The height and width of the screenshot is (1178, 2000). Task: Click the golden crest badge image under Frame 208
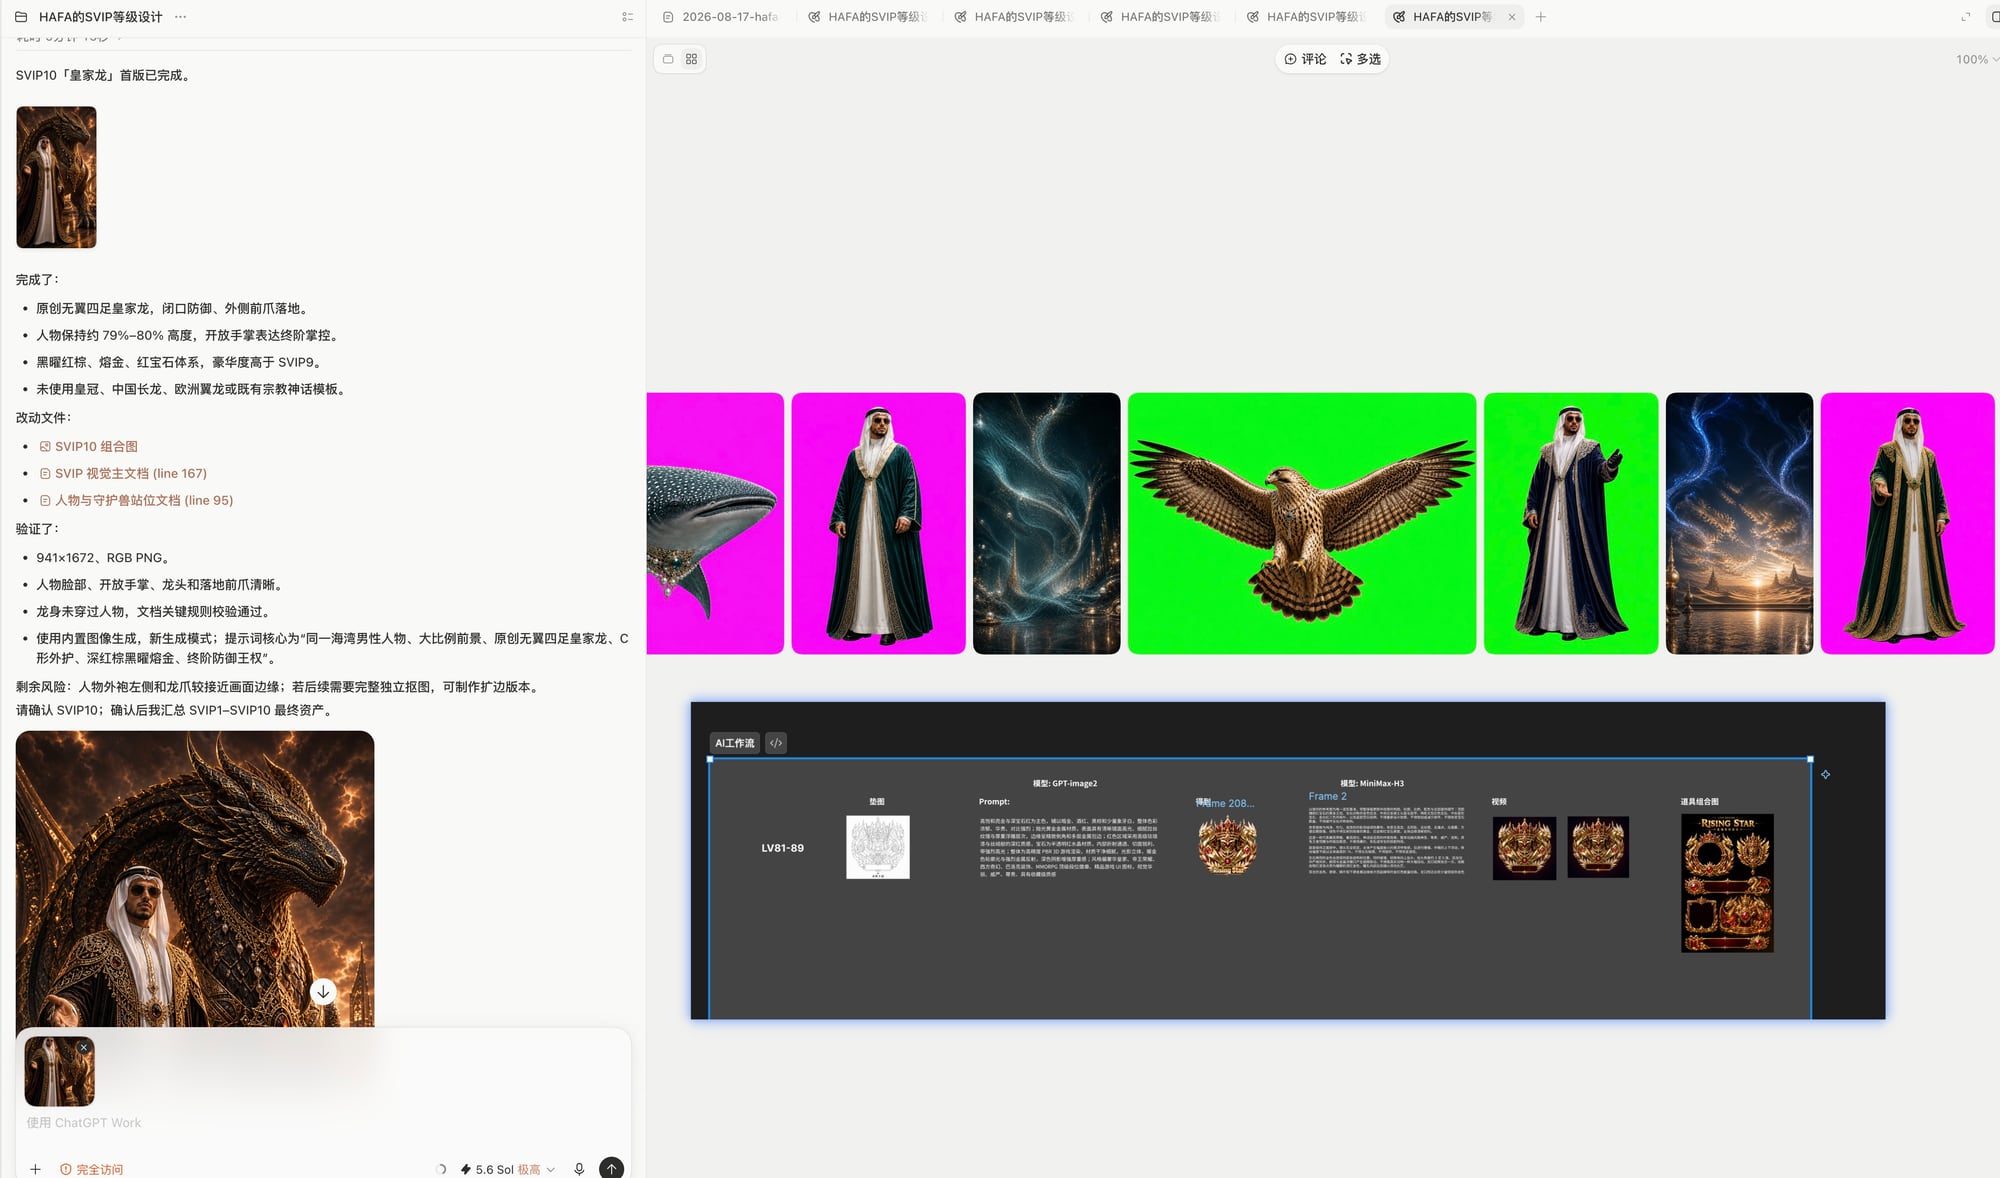[1227, 846]
